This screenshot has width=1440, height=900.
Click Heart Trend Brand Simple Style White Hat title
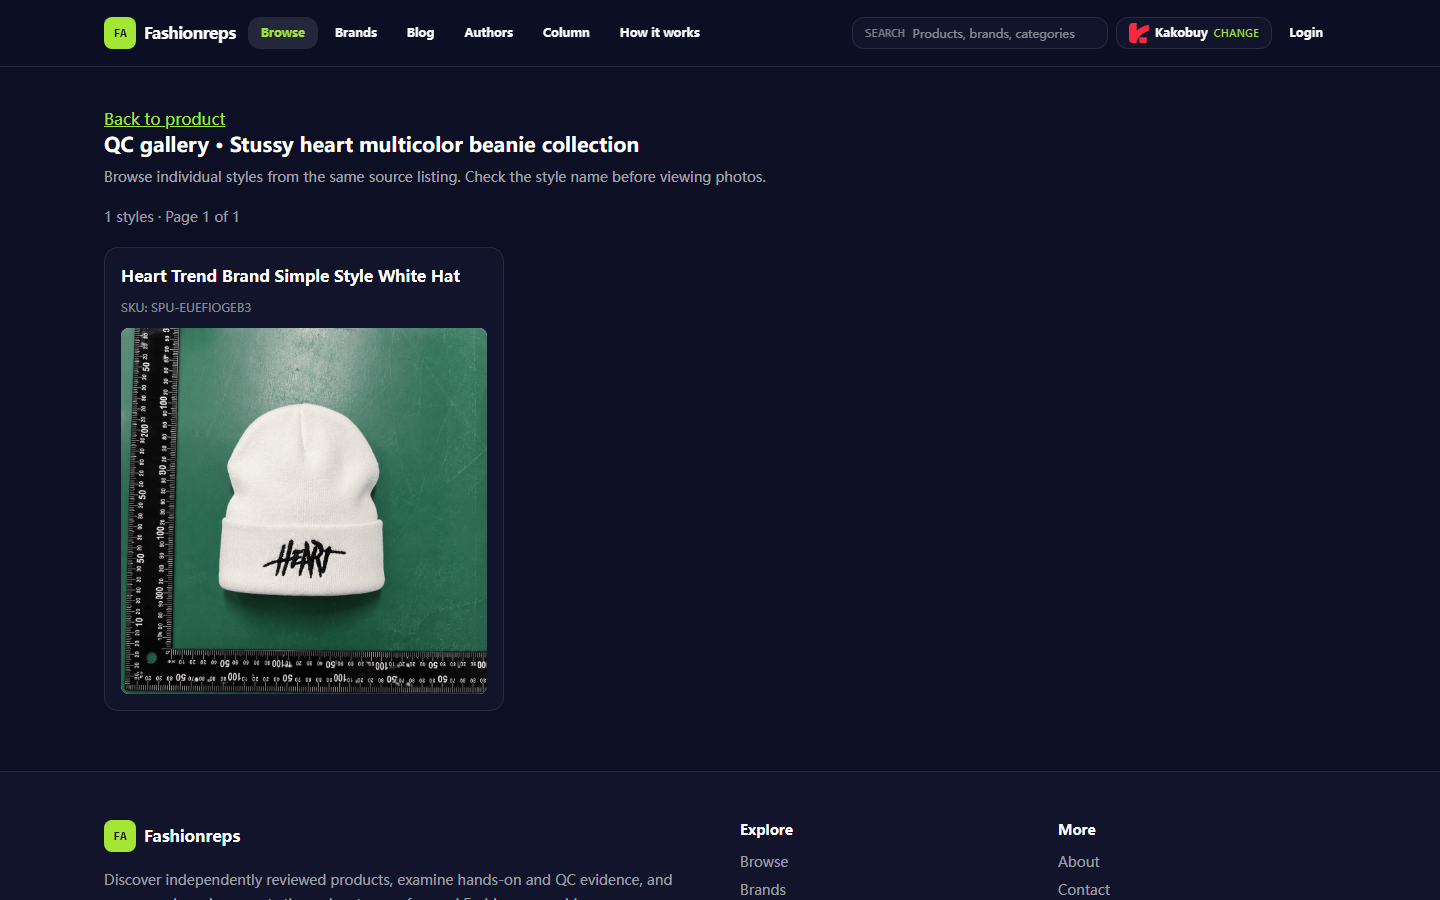[291, 276]
